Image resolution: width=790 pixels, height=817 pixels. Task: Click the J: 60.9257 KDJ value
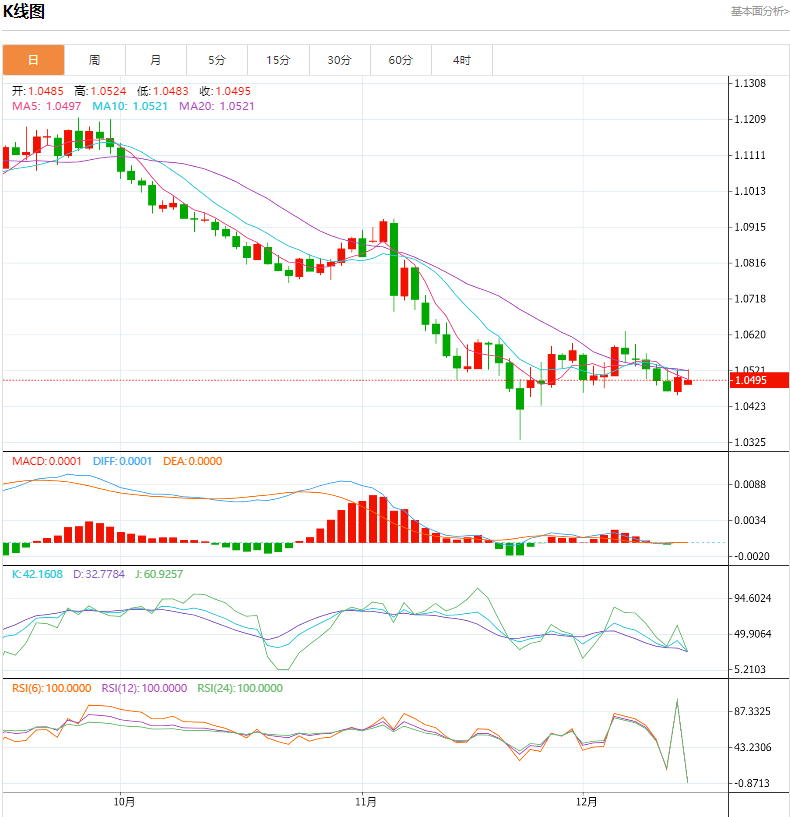(159, 574)
